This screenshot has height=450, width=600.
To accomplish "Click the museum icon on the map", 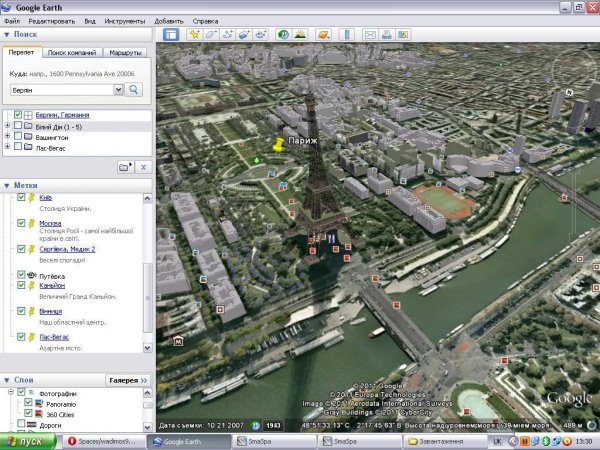I will pos(178,340).
